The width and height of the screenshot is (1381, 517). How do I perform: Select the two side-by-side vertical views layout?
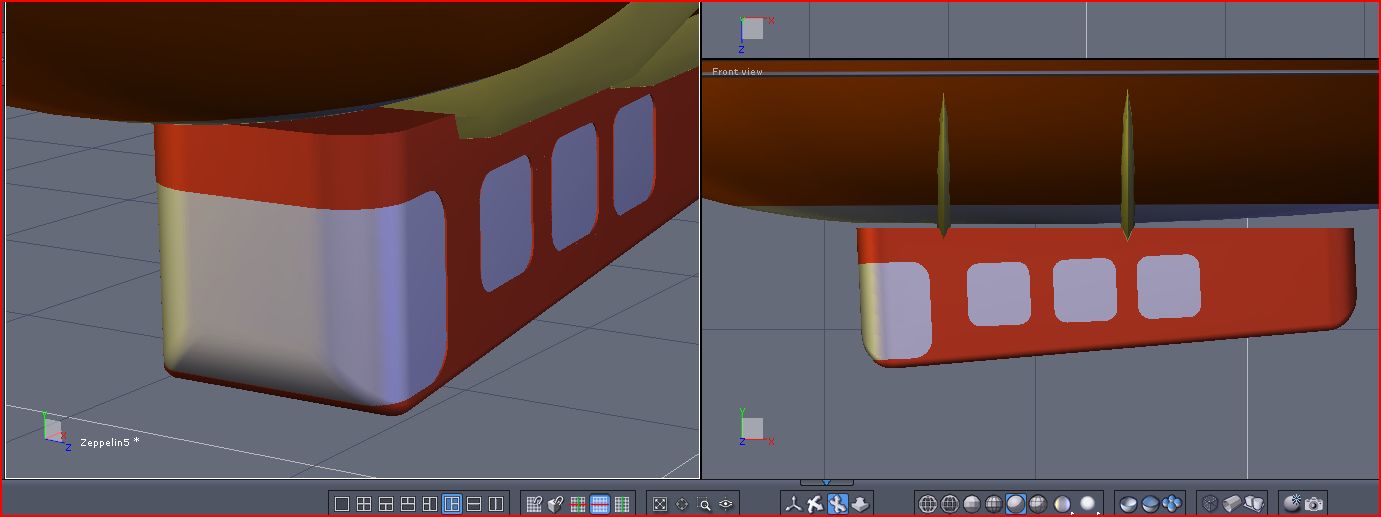coord(496,504)
